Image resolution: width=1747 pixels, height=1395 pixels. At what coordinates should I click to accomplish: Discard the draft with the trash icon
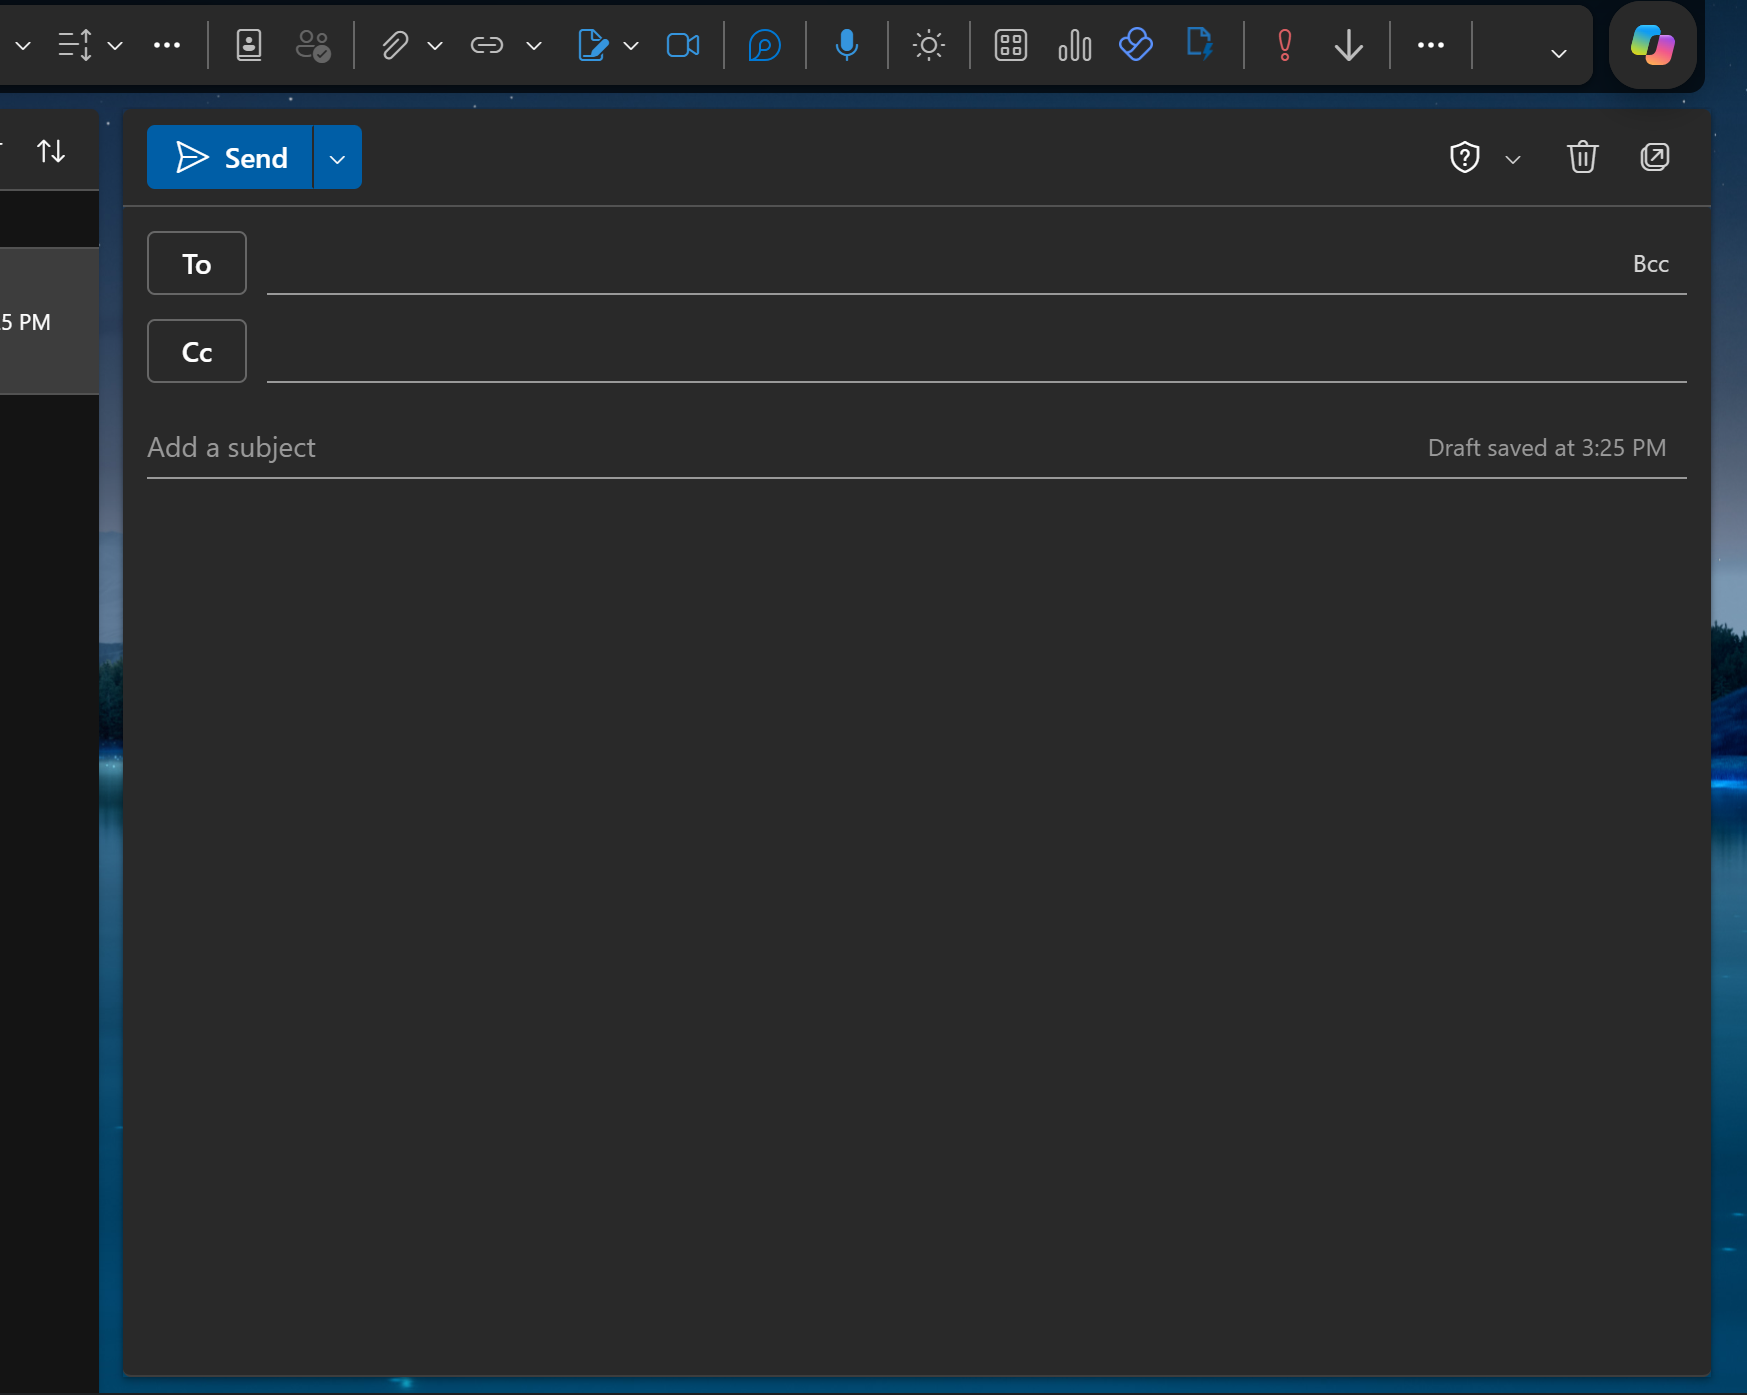[1583, 157]
